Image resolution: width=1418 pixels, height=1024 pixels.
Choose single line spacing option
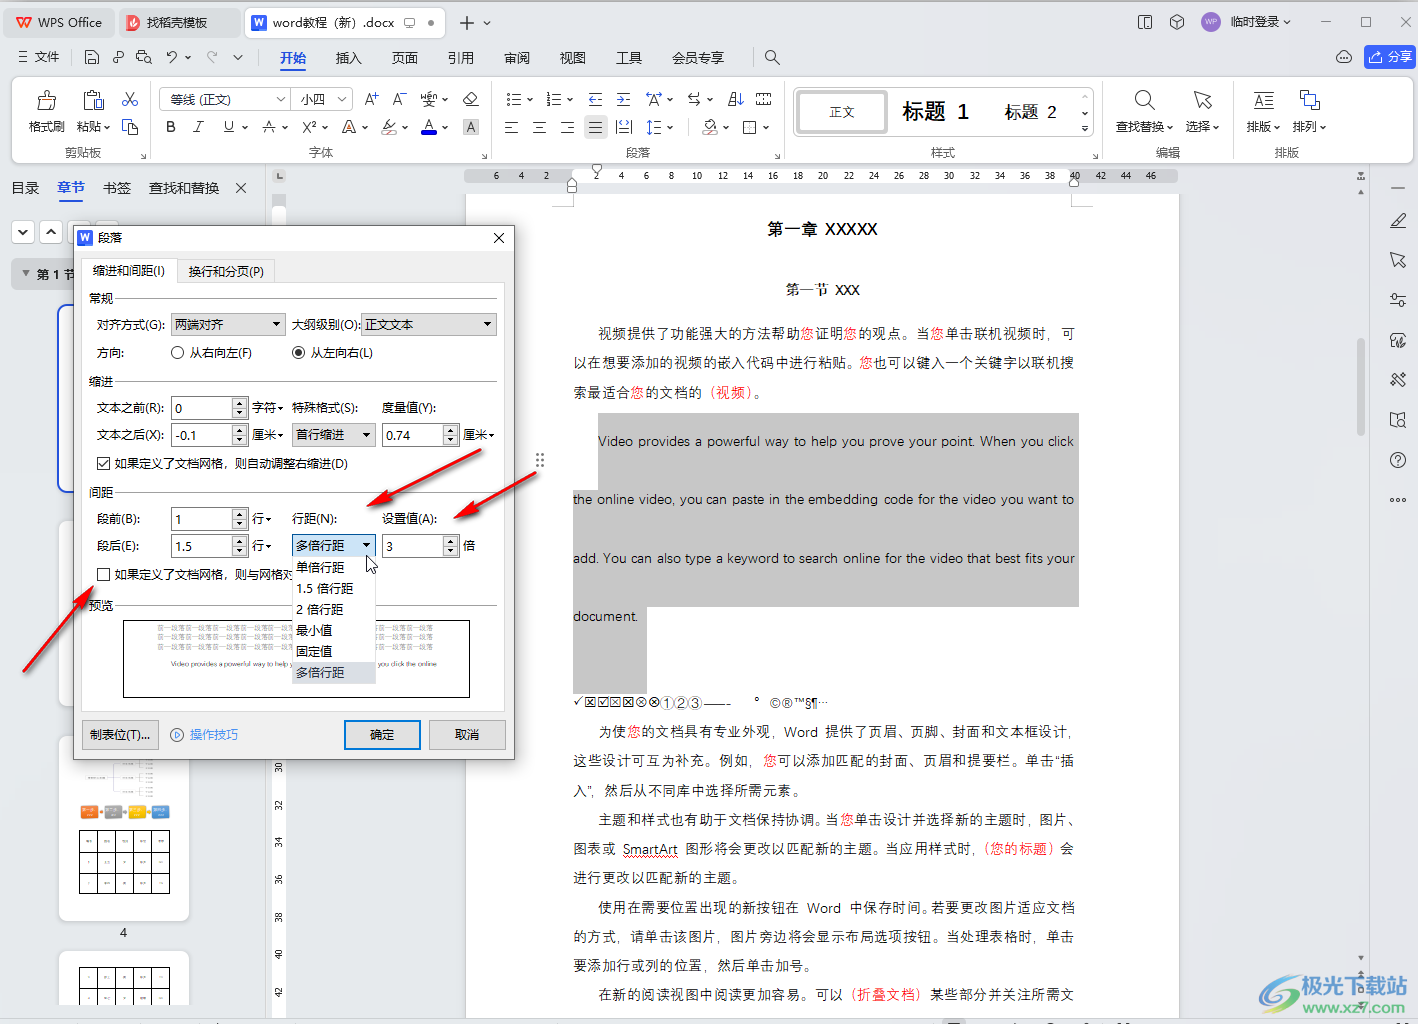[x=334, y=567]
